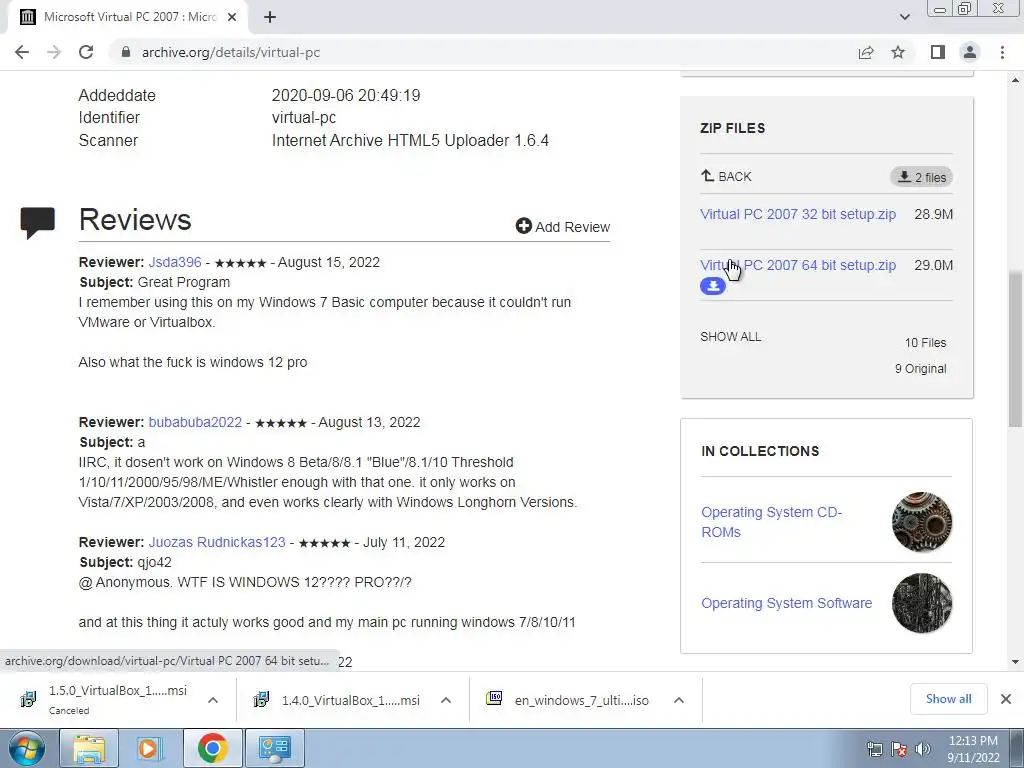Open the 9 Original files listing

pyautogui.click(x=920, y=368)
